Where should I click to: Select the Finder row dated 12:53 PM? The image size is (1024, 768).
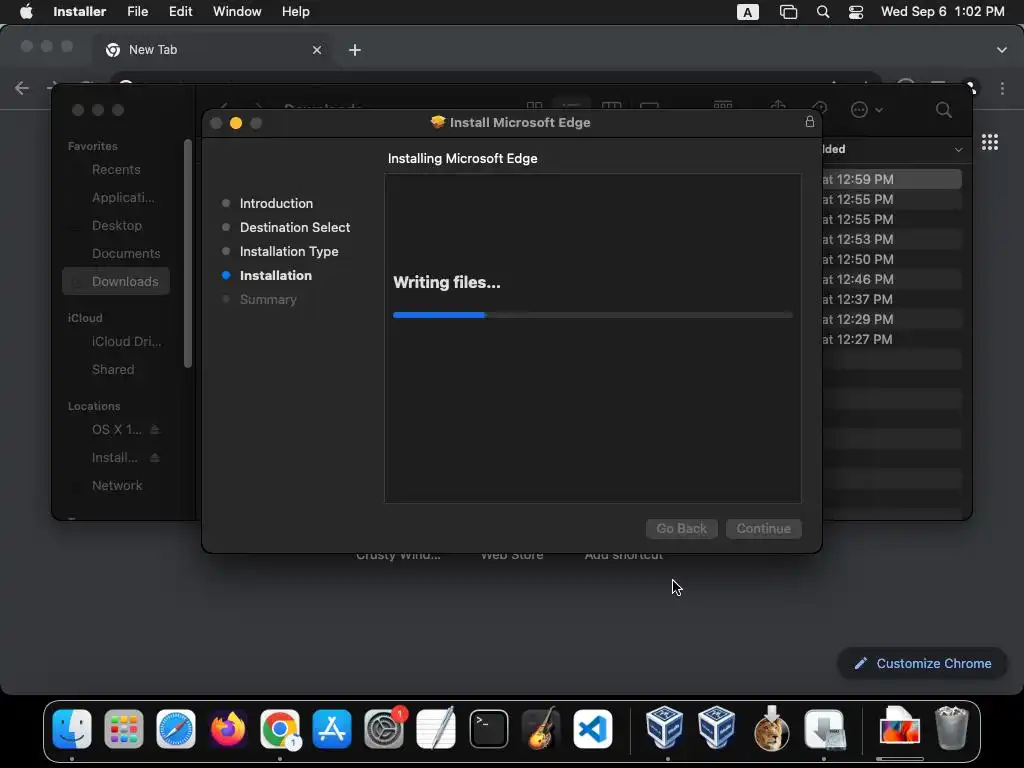point(891,239)
